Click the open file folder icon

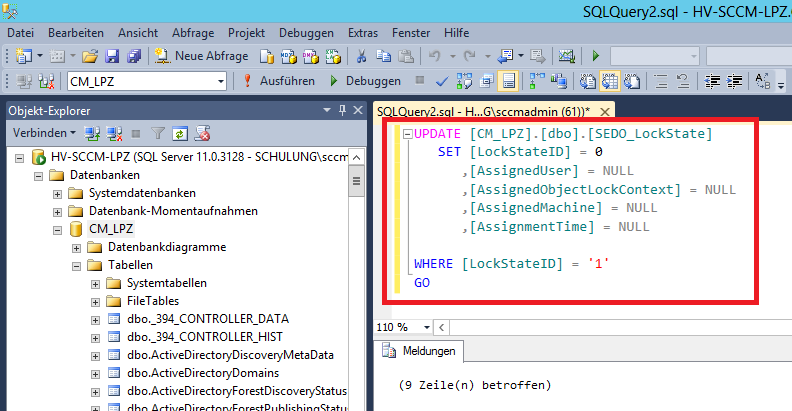pos(90,56)
